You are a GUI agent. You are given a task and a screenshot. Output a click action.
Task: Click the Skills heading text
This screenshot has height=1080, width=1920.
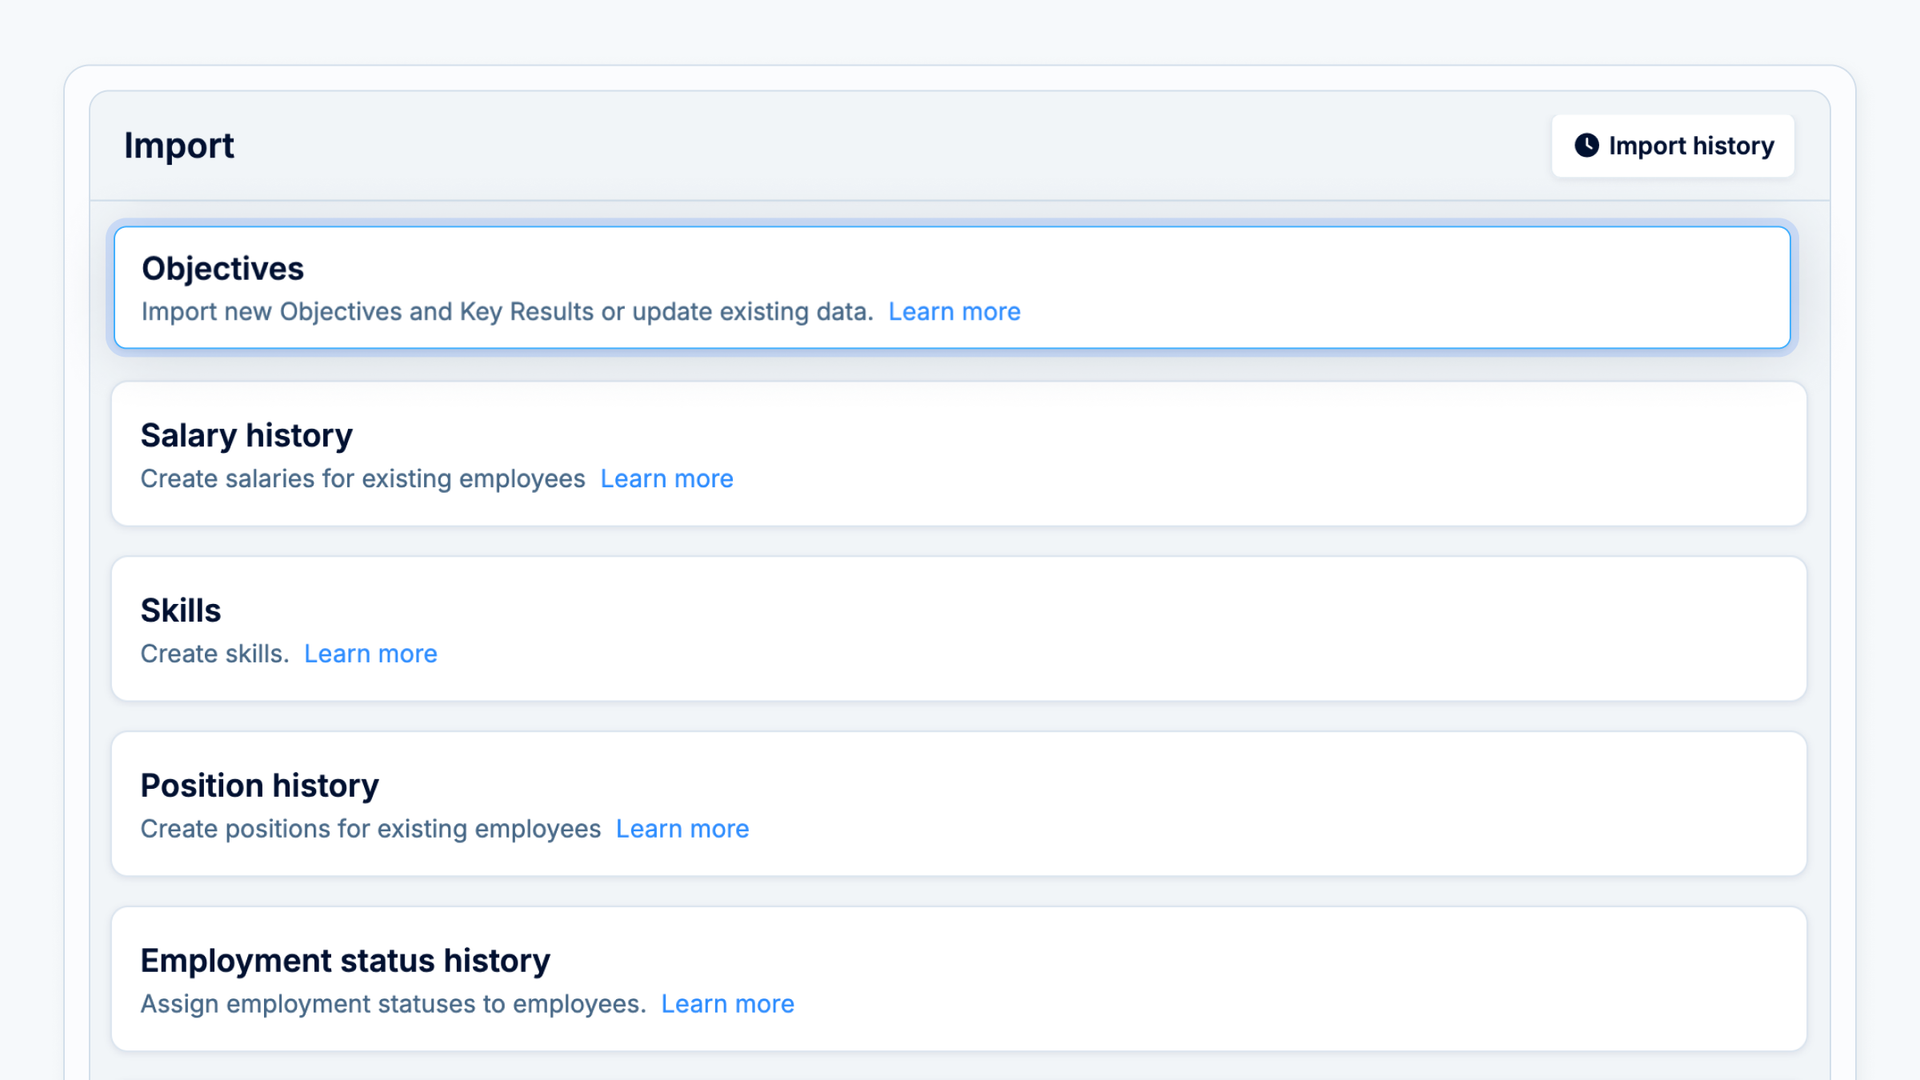click(180, 611)
